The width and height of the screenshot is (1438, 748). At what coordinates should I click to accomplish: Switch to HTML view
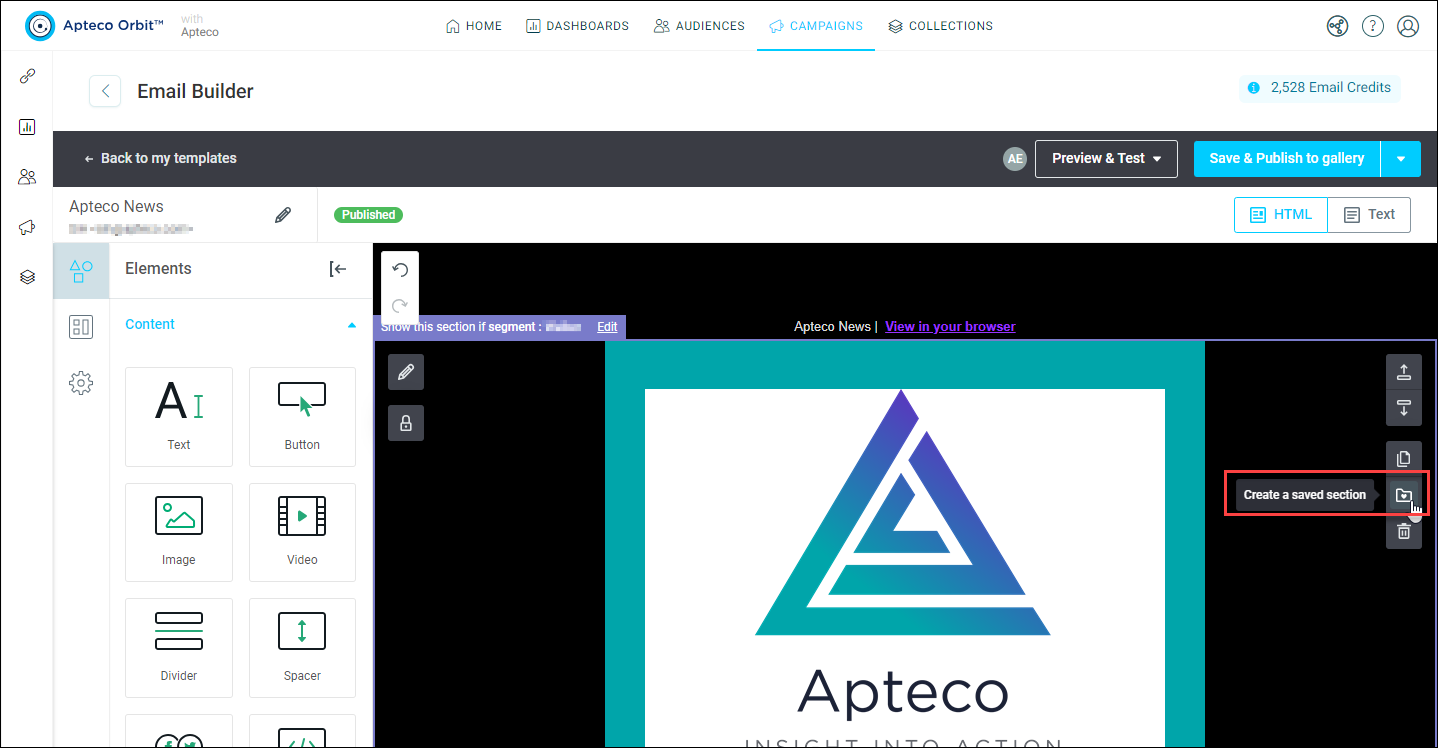click(x=1281, y=215)
